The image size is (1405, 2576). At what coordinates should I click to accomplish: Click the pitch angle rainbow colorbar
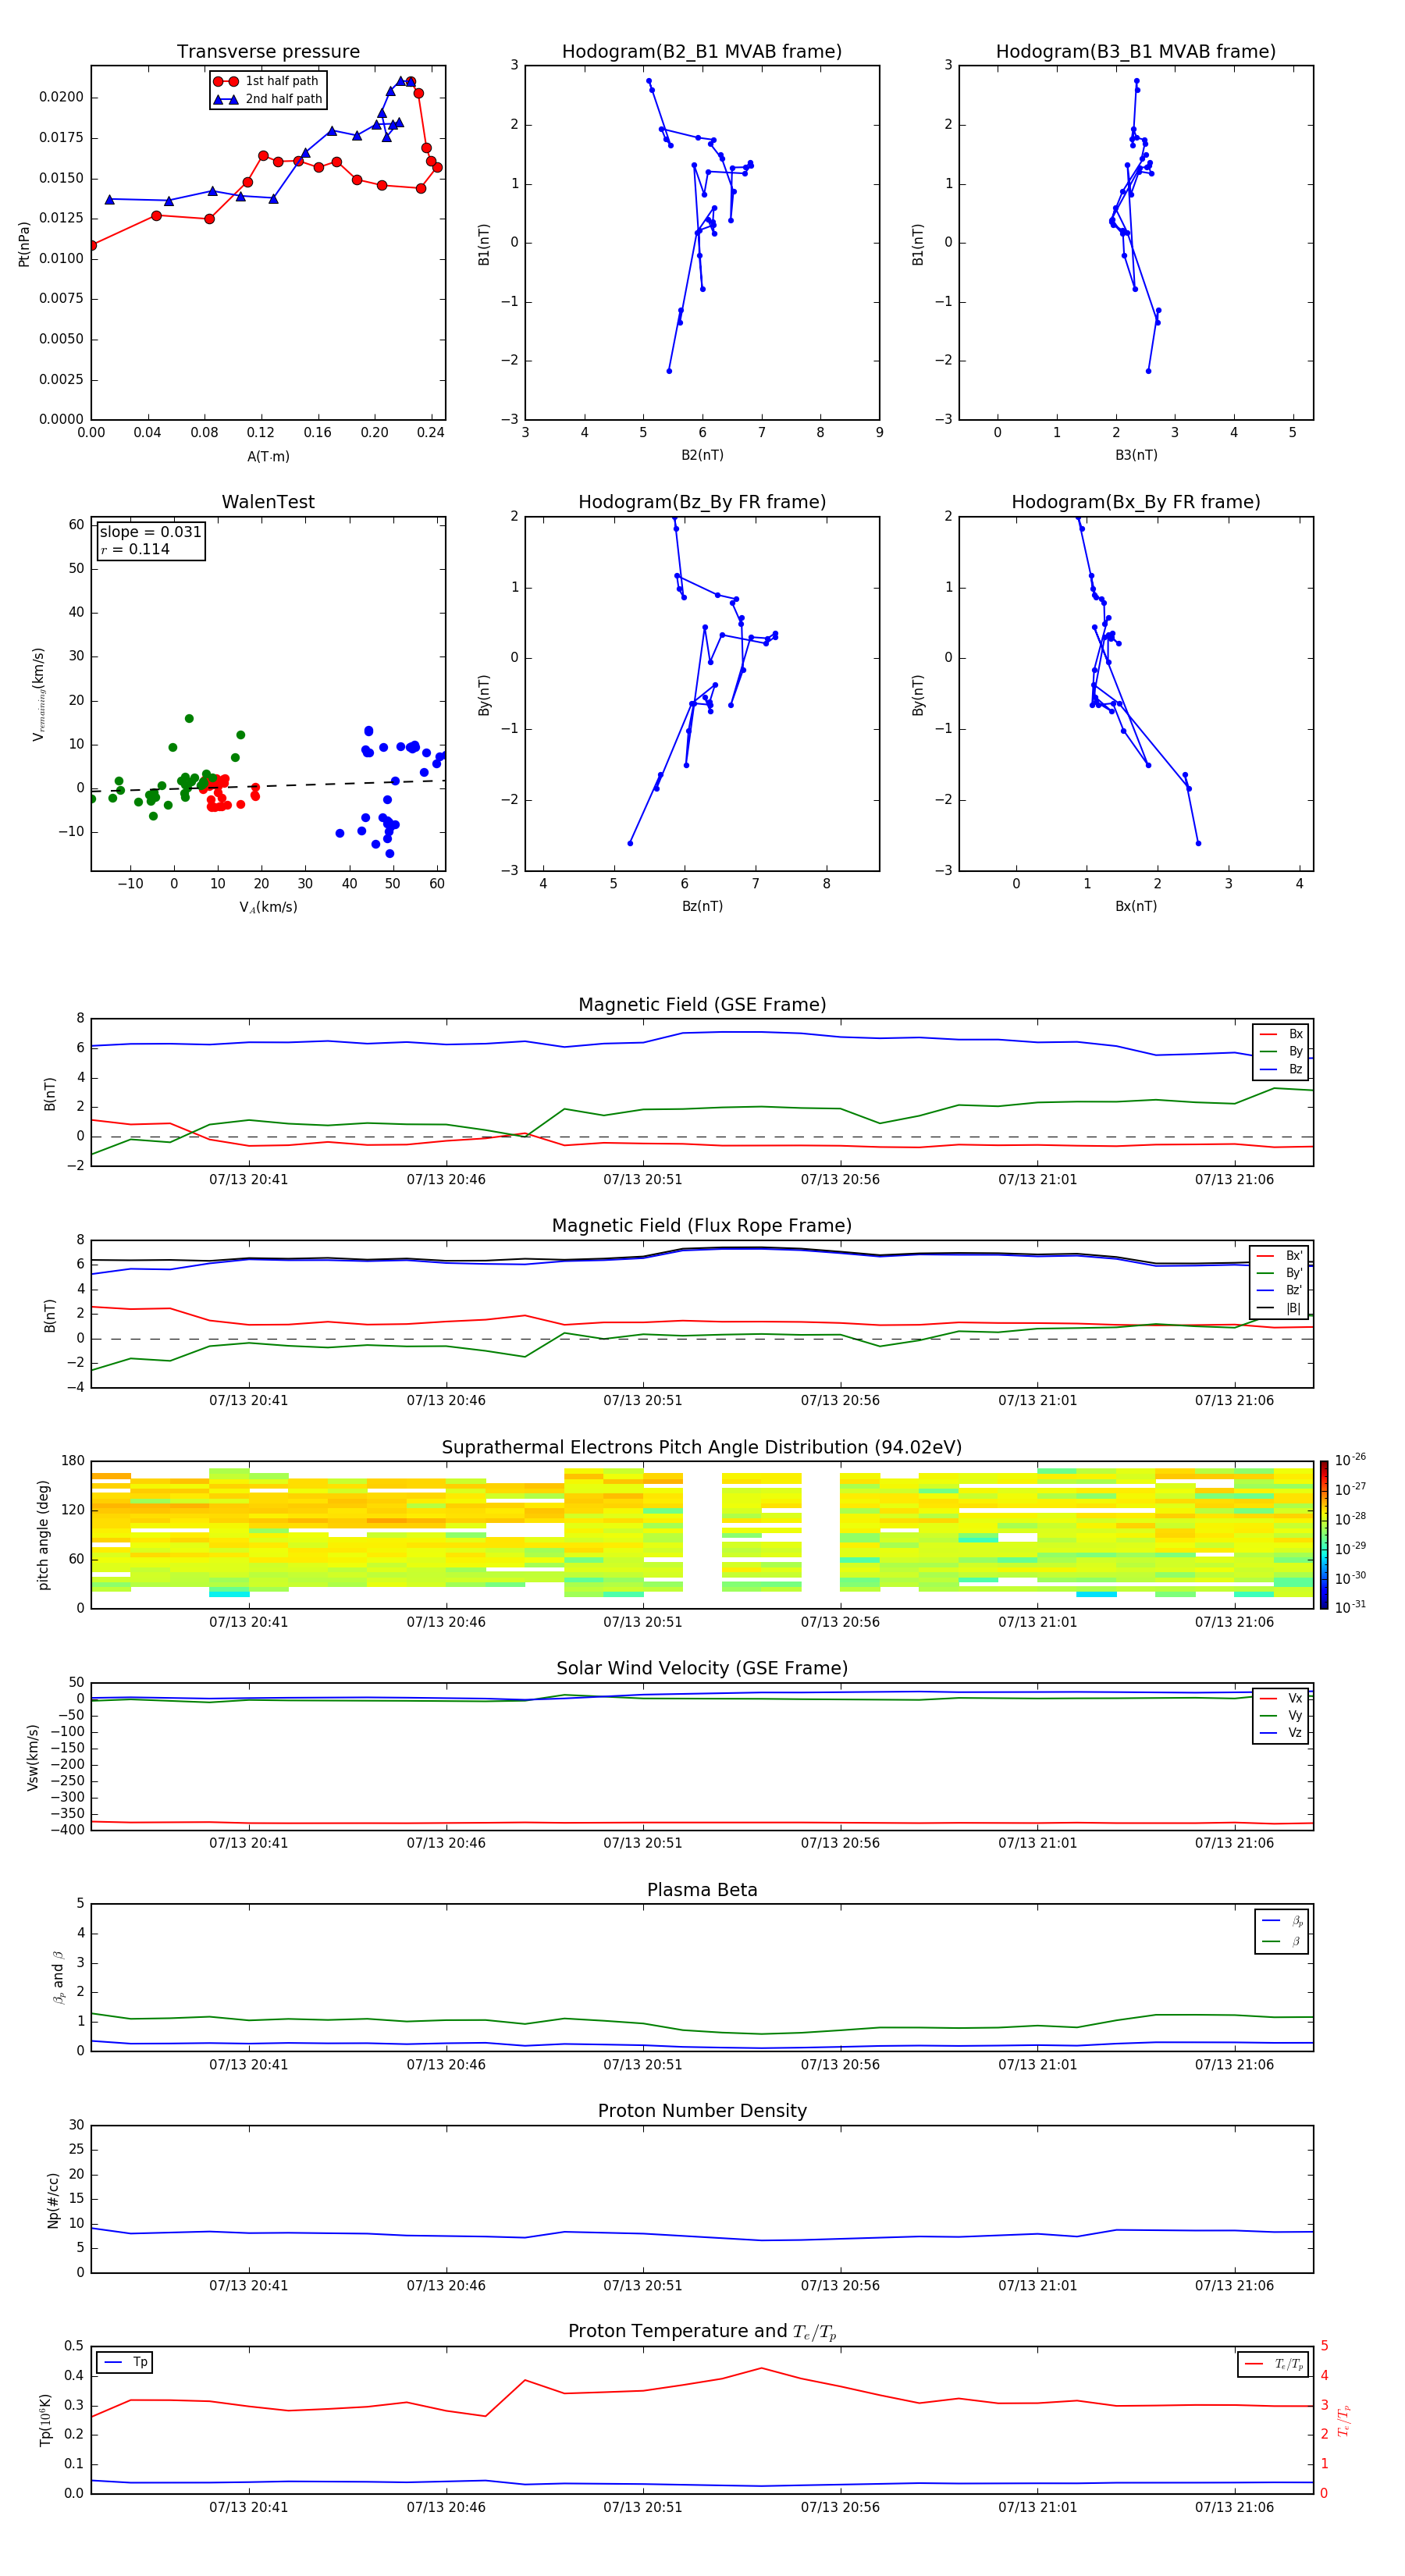coord(1324,1535)
